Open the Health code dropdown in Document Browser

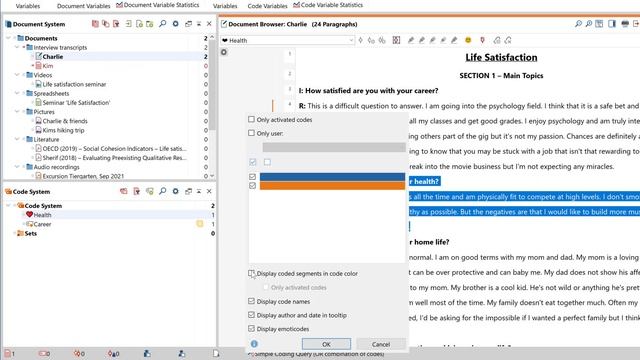coord(351,40)
